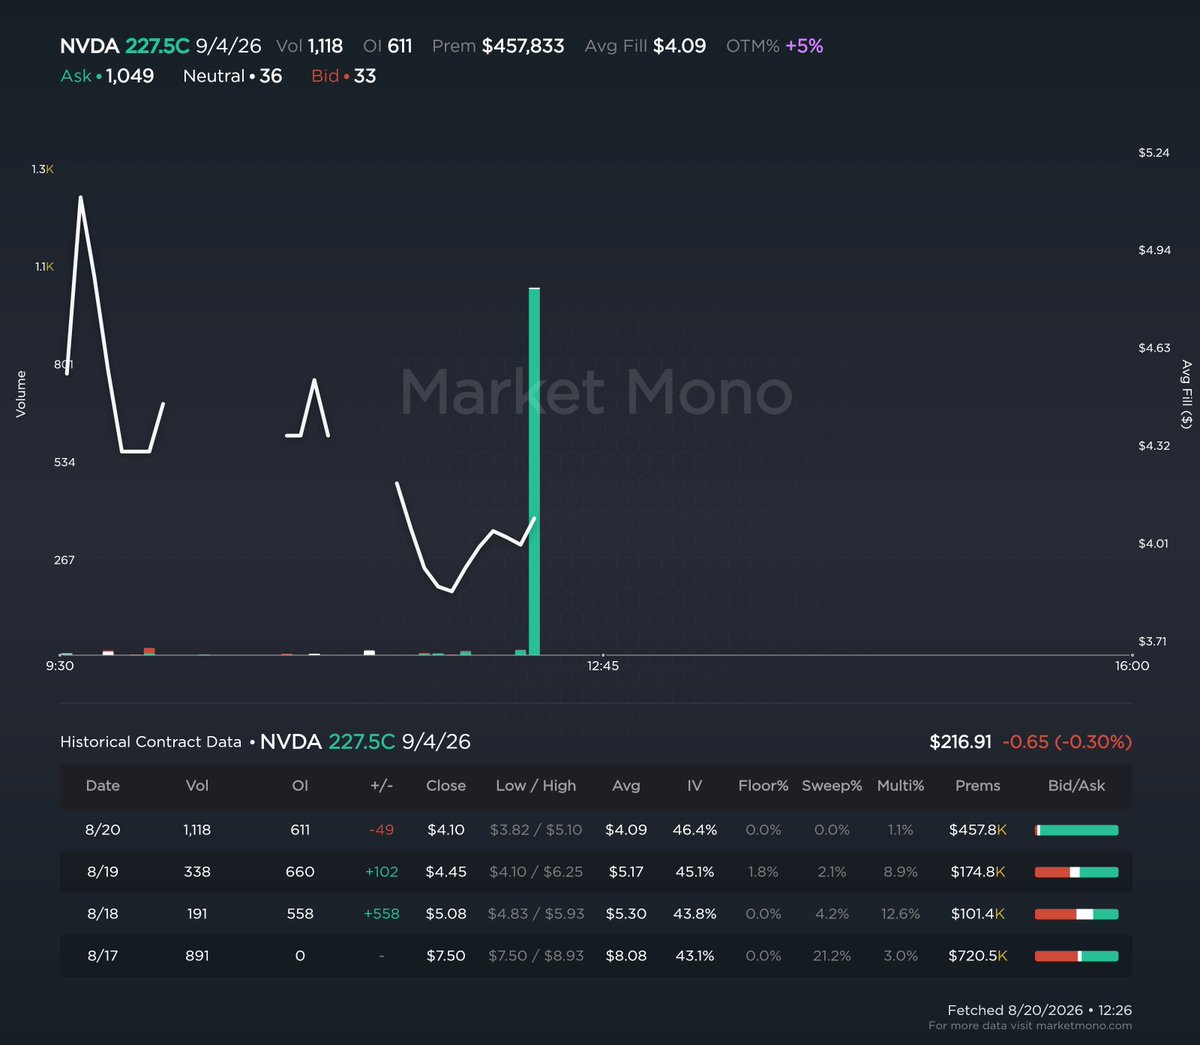
Task: Click the +102 OI change cell
Action: 381,872
